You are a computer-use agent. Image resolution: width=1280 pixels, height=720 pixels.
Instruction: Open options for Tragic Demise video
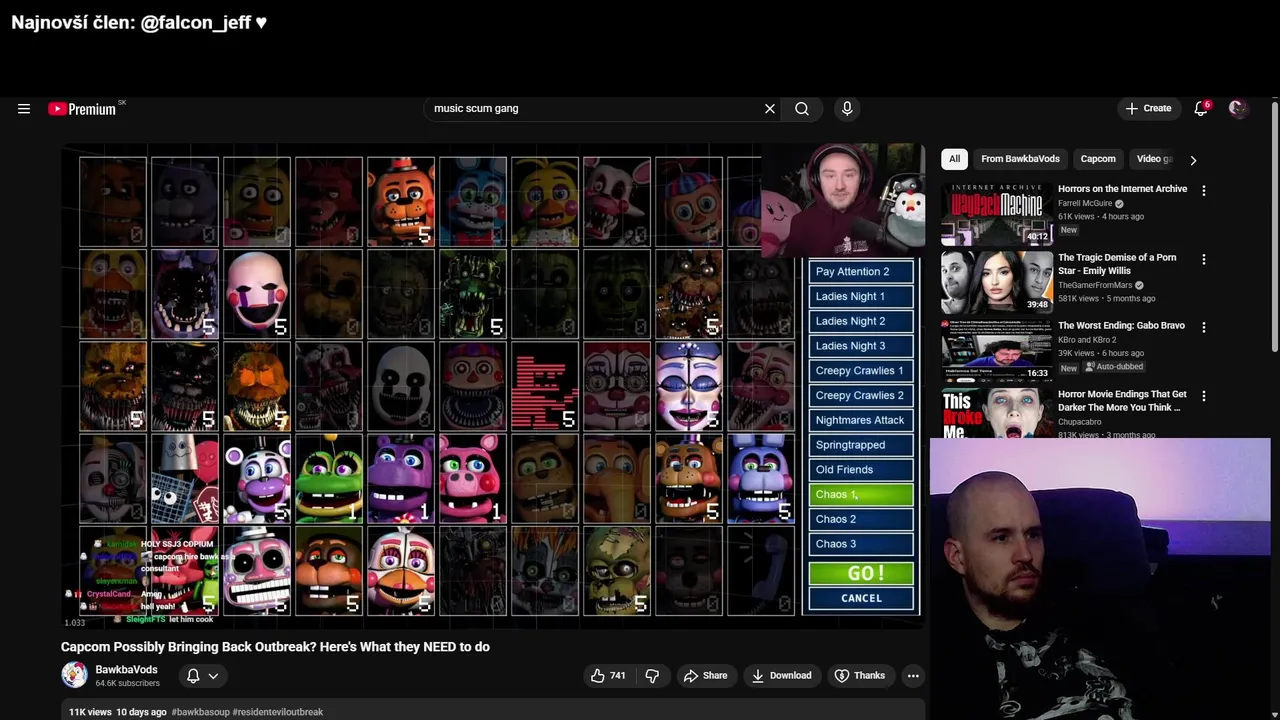click(x=1204, y=259)
